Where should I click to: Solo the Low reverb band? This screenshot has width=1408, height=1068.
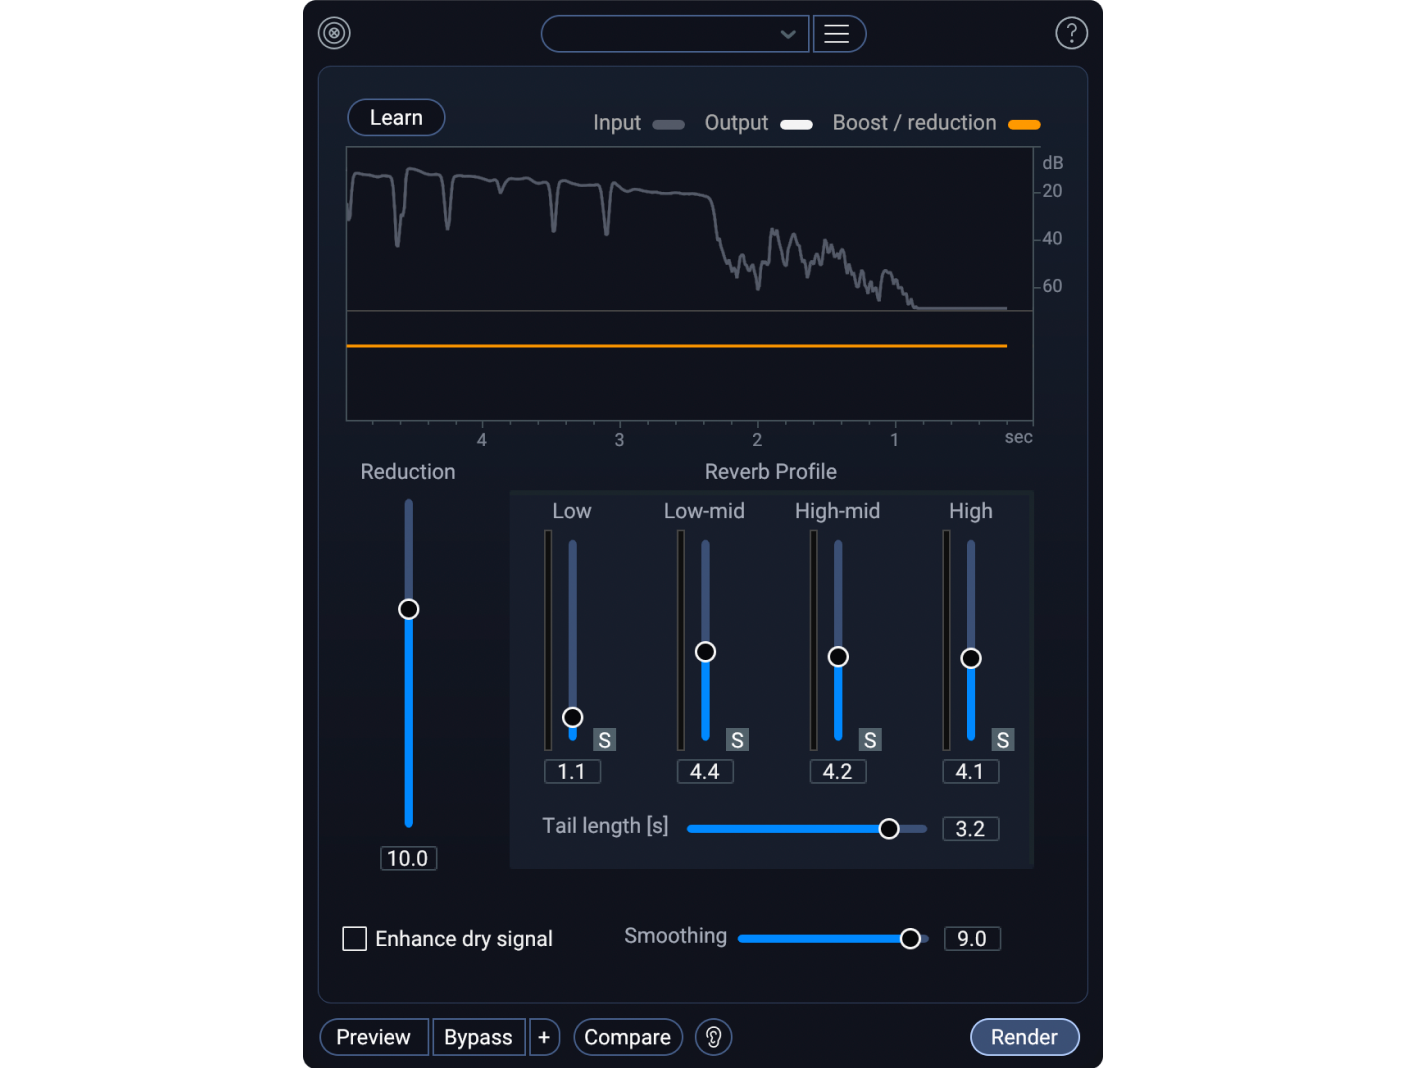604,739
